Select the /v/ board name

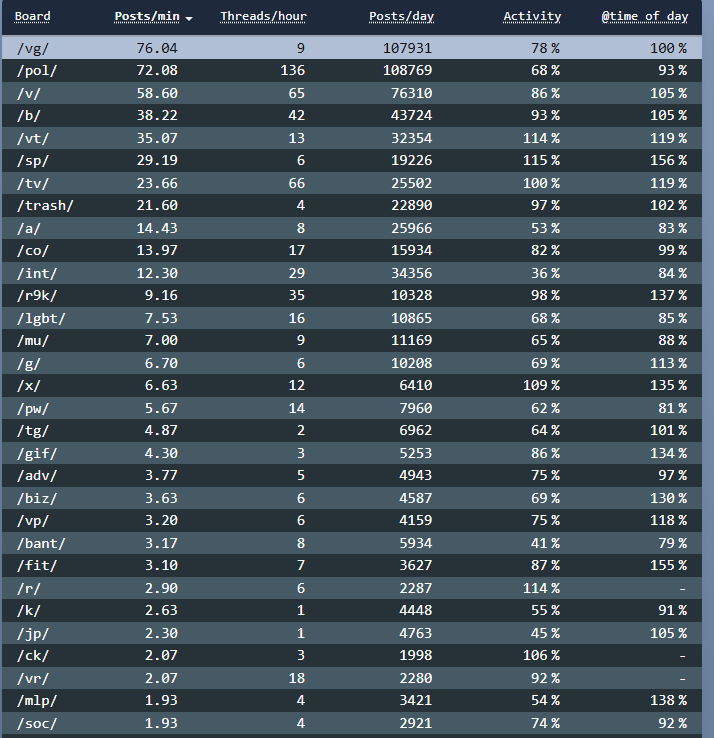click(x=29, y=93)
